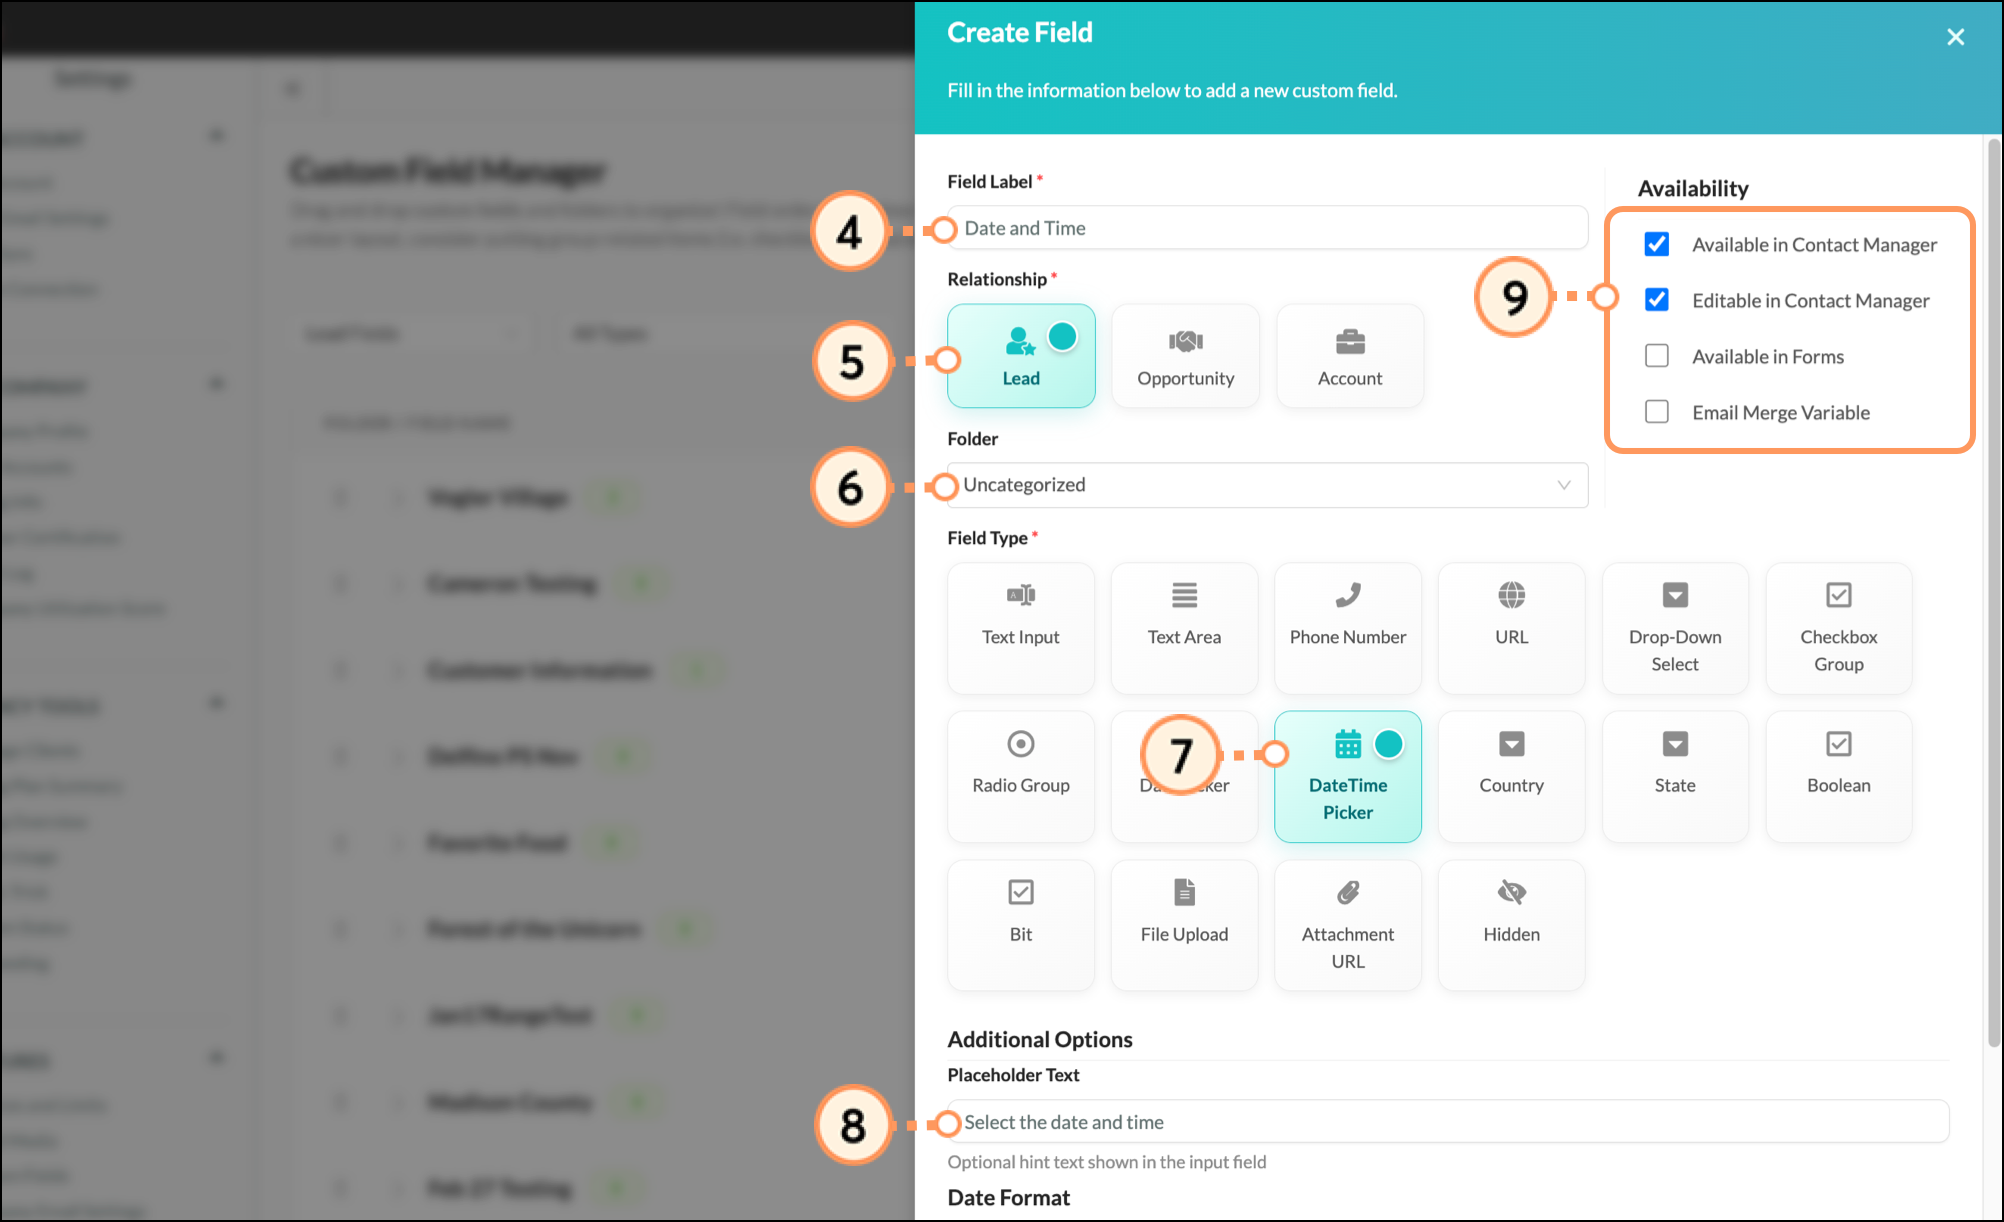The width and height of the screenshot is (2004, 1222).
Task: Pick the Attachment URL field type
Action: click(x=1348, y=925)
